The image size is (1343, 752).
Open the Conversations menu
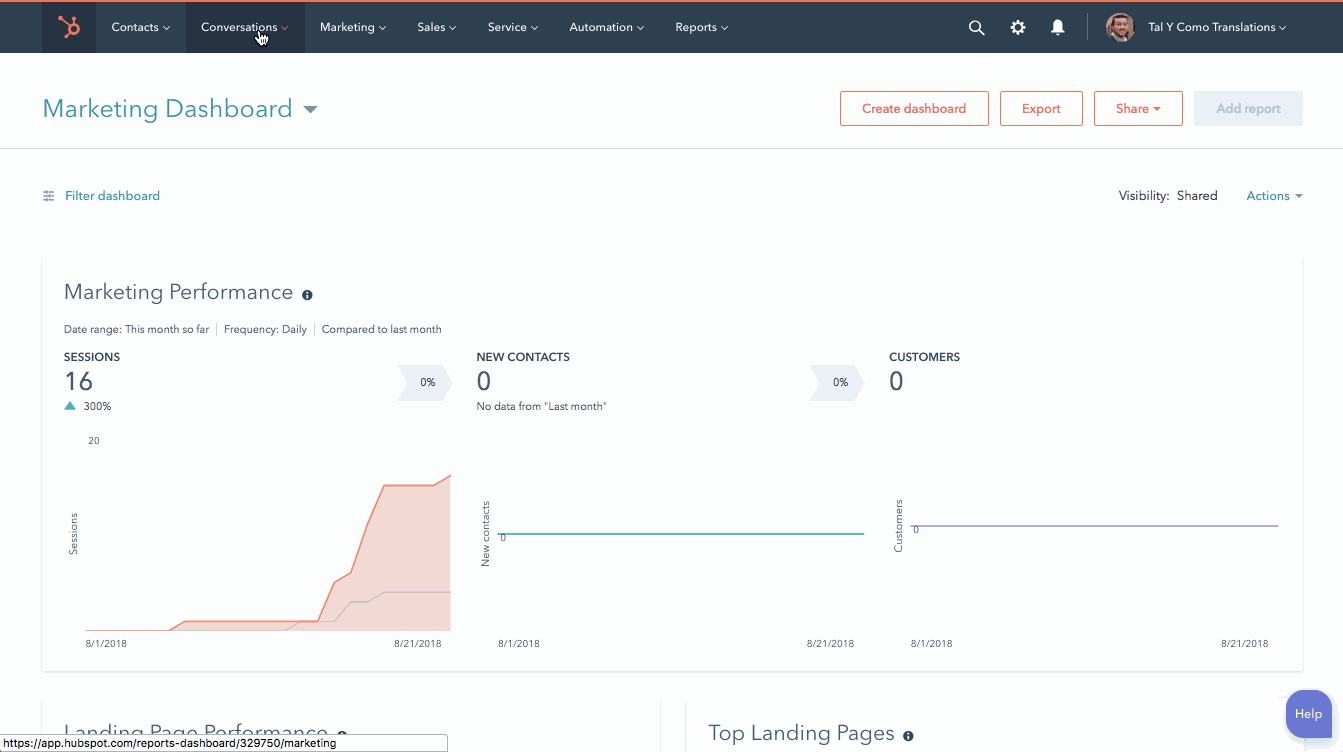[x=244, y=28]
